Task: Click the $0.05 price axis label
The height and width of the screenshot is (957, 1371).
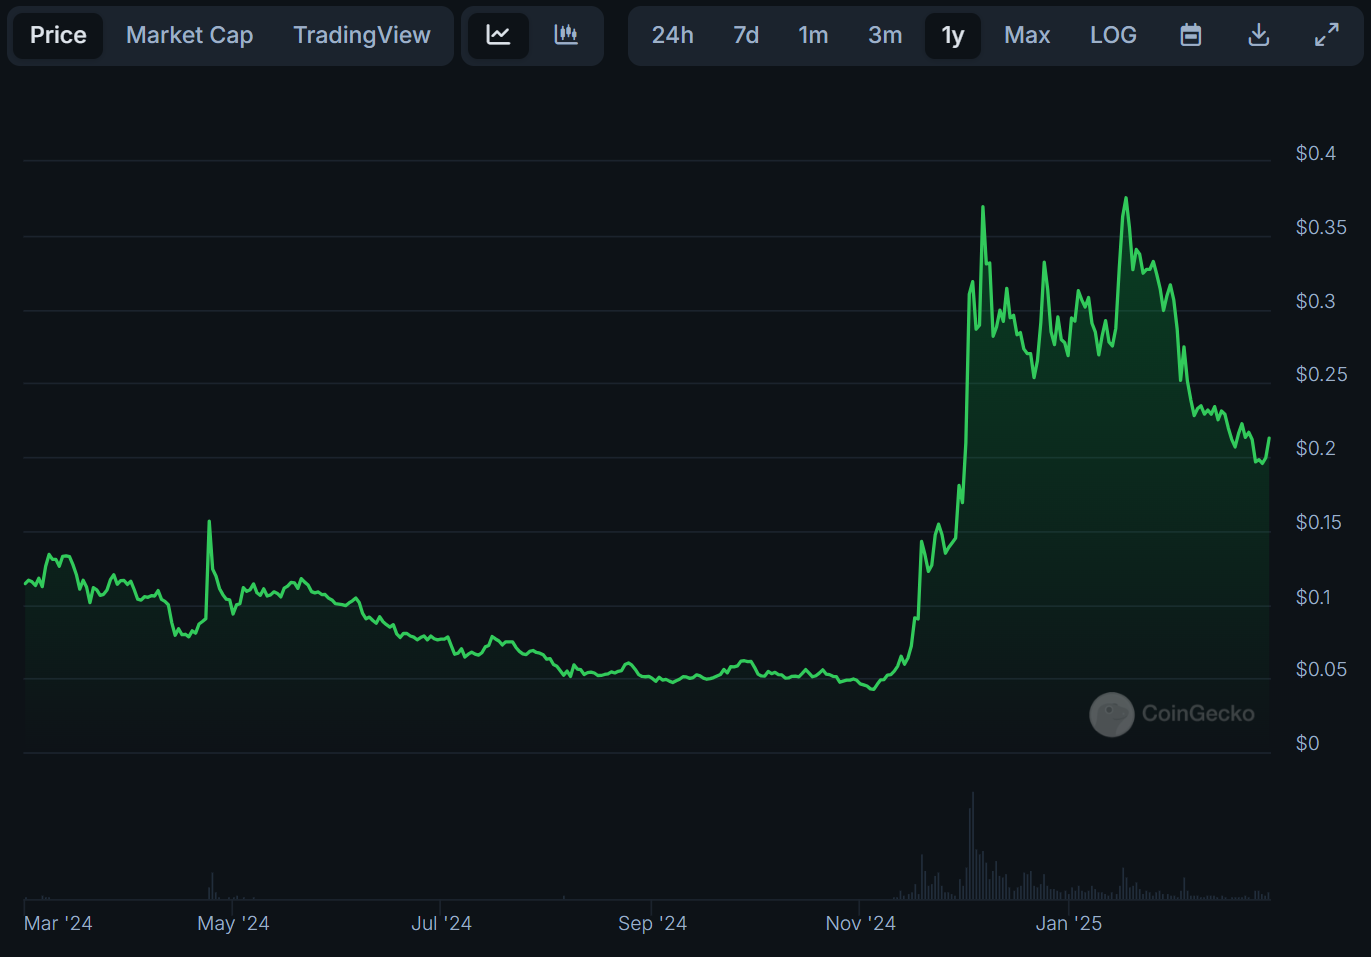Action: pos(1321,669)
